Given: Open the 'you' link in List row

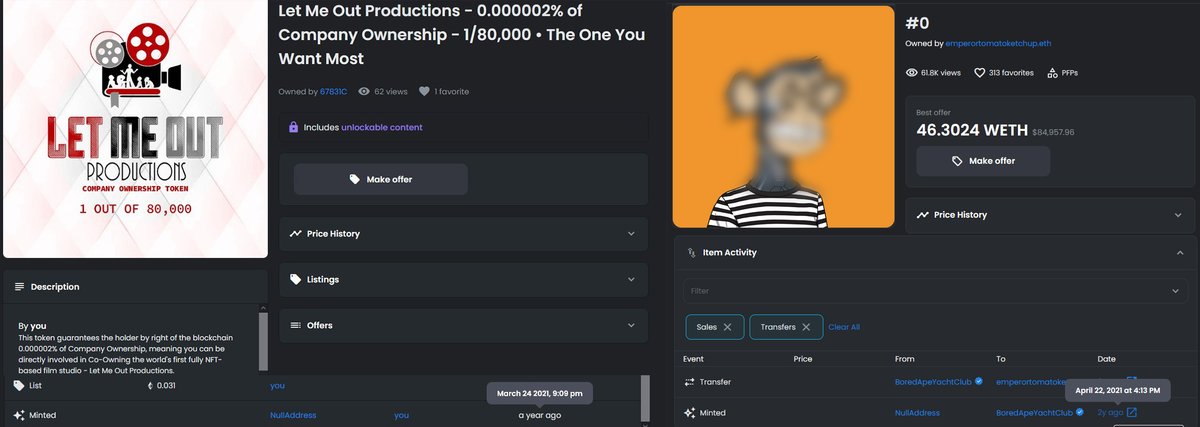Looking at the screenshot, I should tap(277, 386).
